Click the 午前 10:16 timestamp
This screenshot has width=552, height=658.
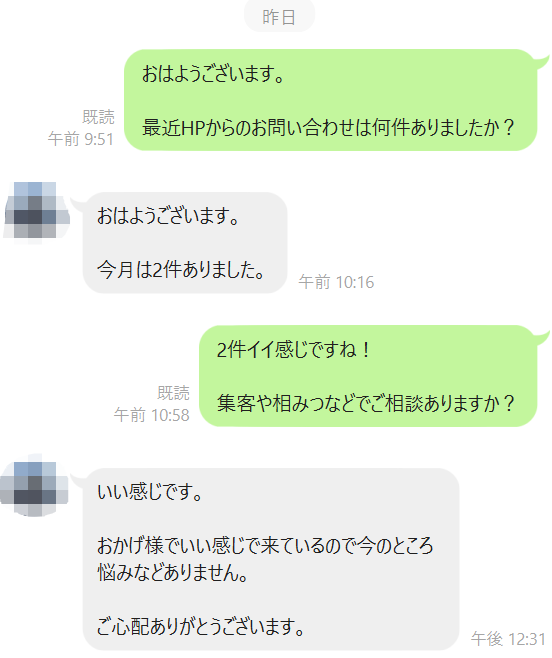click(x=336, y=282)
